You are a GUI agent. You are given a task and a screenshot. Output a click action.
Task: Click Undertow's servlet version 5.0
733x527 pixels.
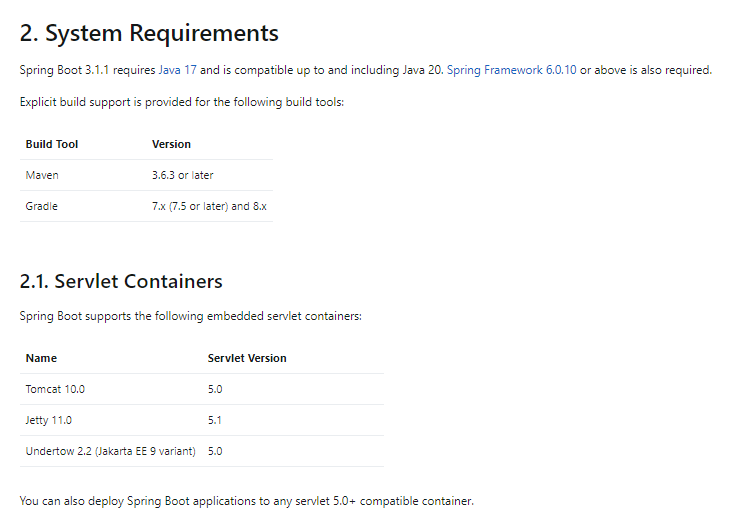click(215, 451)
